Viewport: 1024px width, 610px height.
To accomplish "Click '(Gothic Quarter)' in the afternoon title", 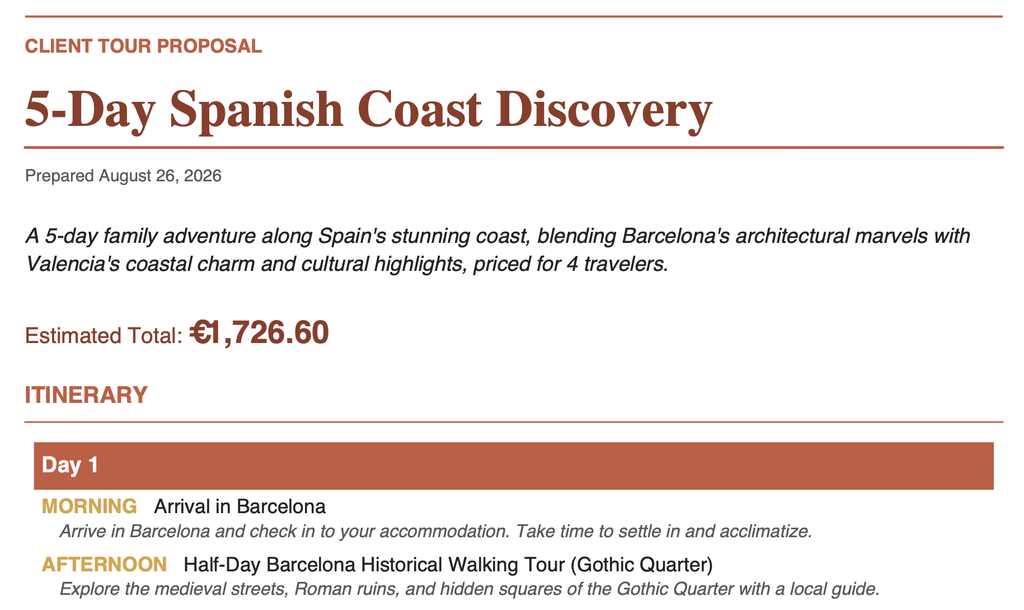I will coord(641,564).
